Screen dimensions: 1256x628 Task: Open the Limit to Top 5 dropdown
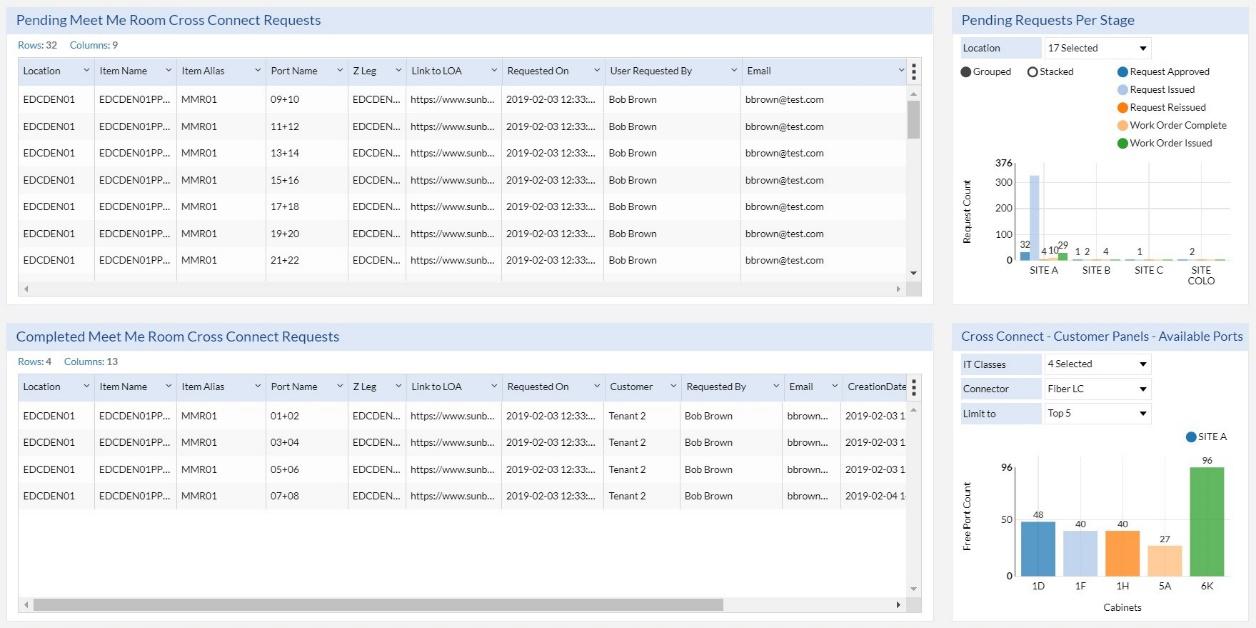(x=1096, y=413)
